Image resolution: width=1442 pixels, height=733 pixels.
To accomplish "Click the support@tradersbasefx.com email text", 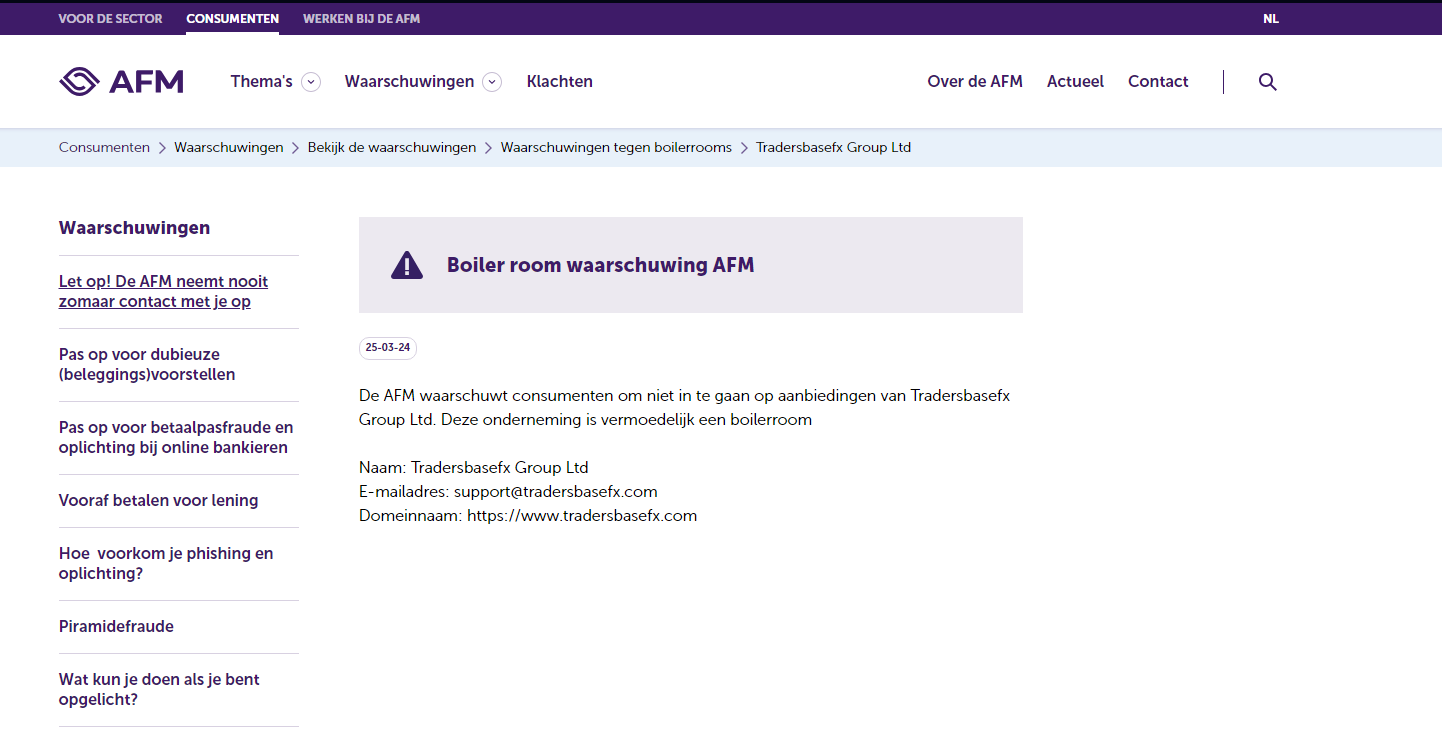I will 556,491.
